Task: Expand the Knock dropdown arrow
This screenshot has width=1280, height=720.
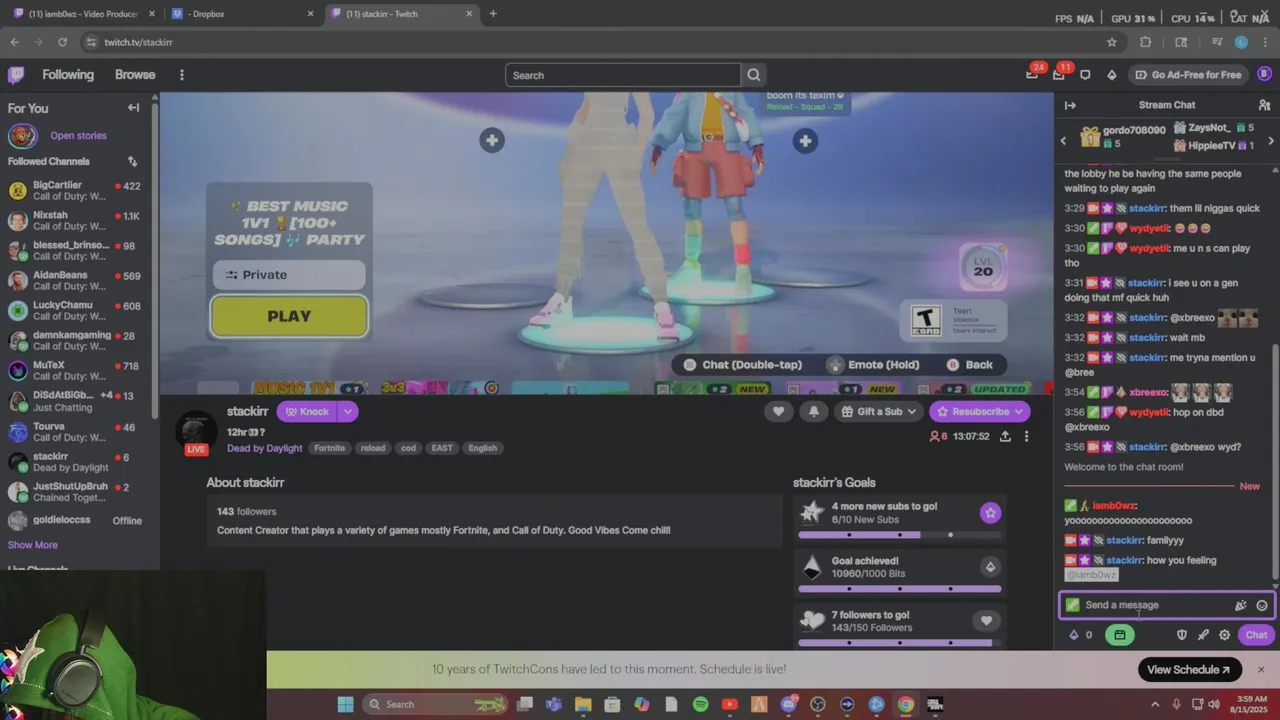Action: (x=348, y=411)
